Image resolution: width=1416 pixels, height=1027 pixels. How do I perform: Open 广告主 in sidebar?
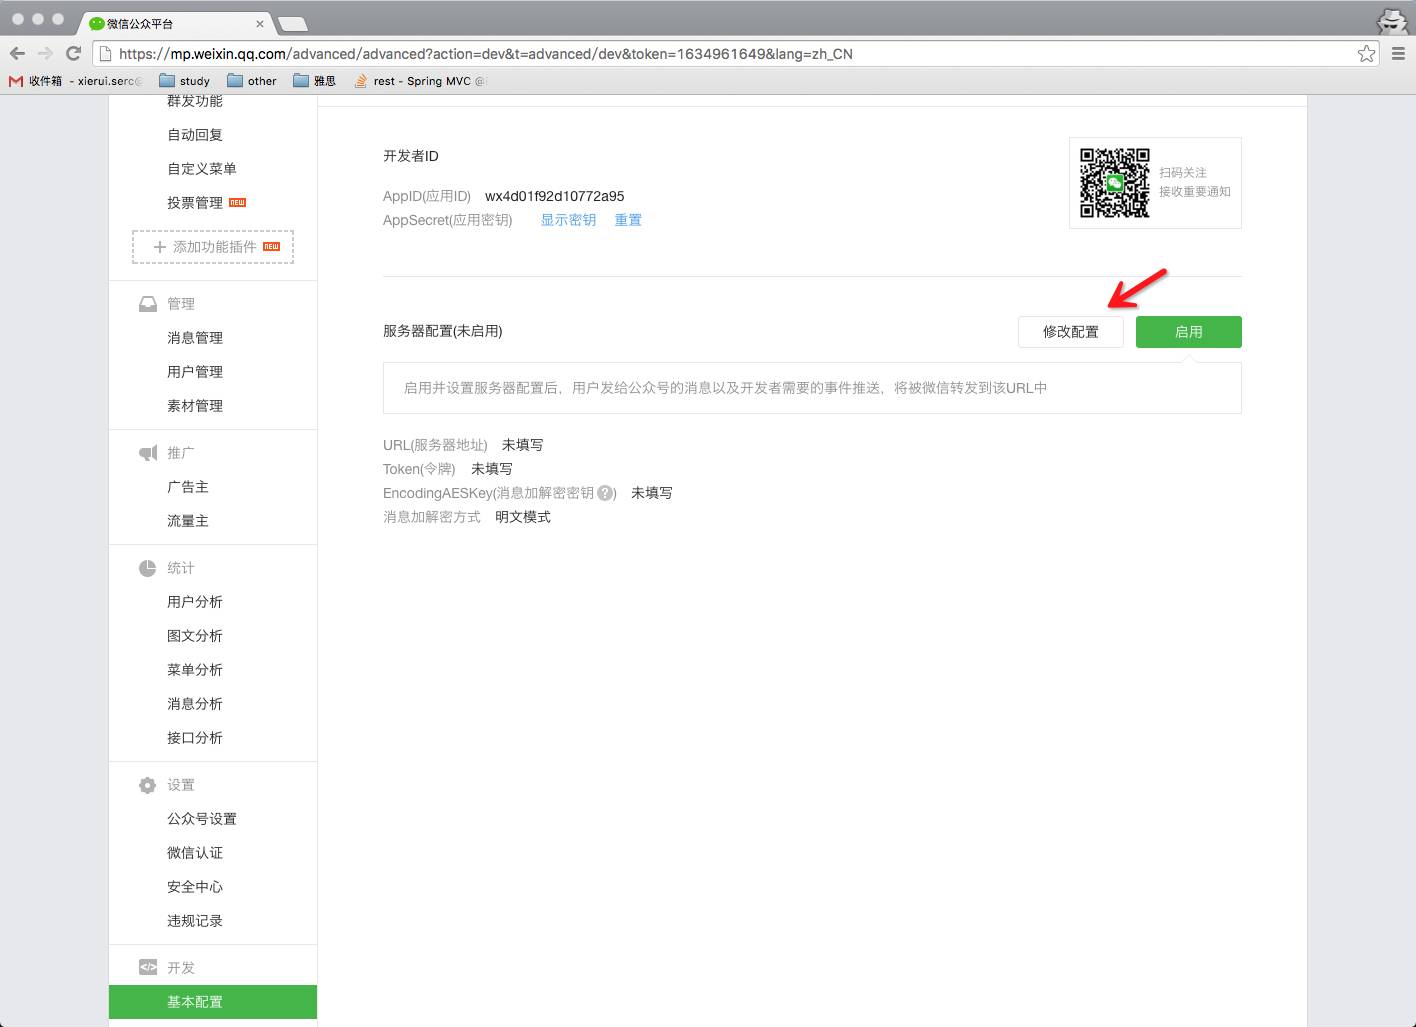coord(188,487)
